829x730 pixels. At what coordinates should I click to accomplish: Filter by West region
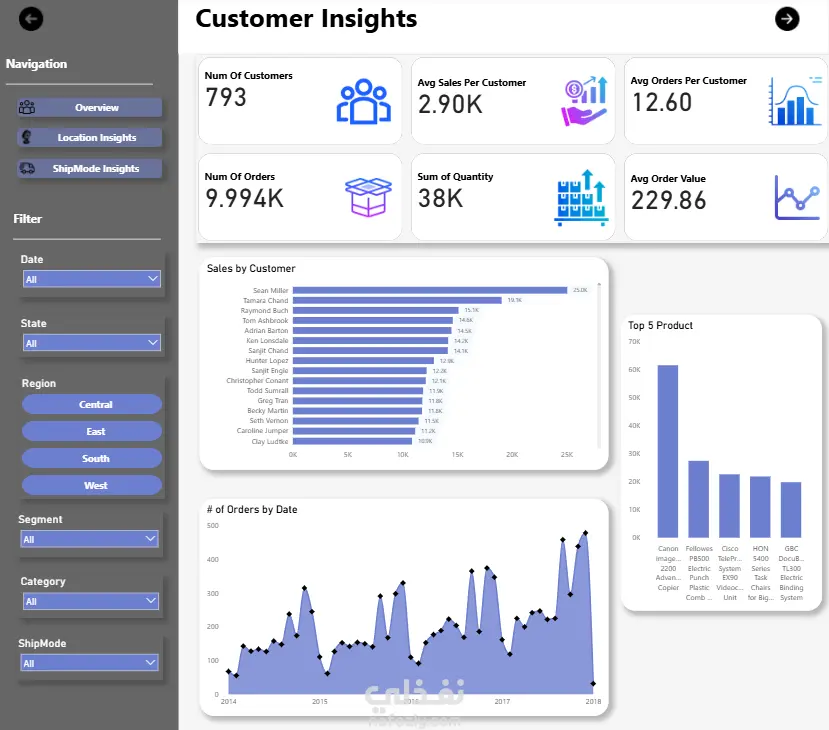[92, 485]
